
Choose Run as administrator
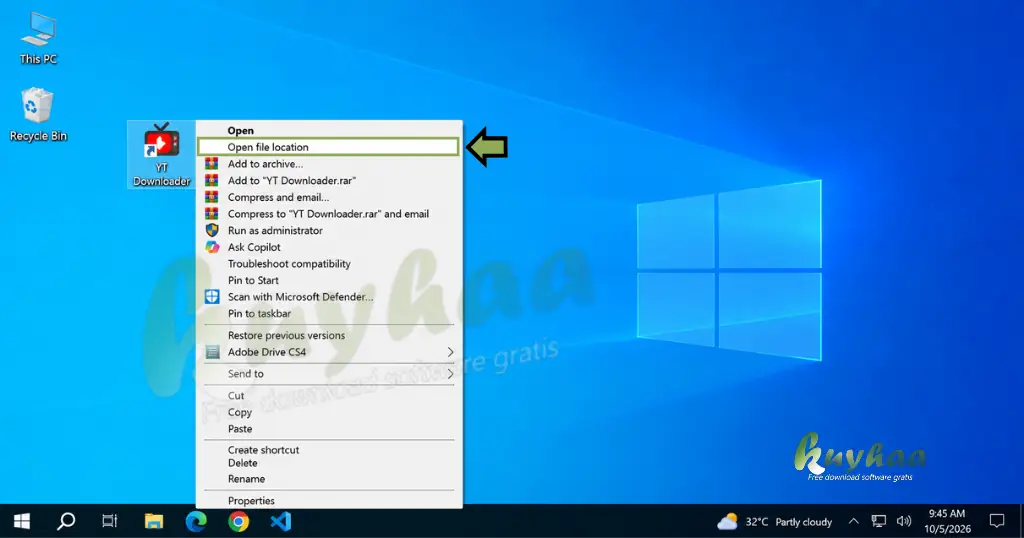point(328,230)
